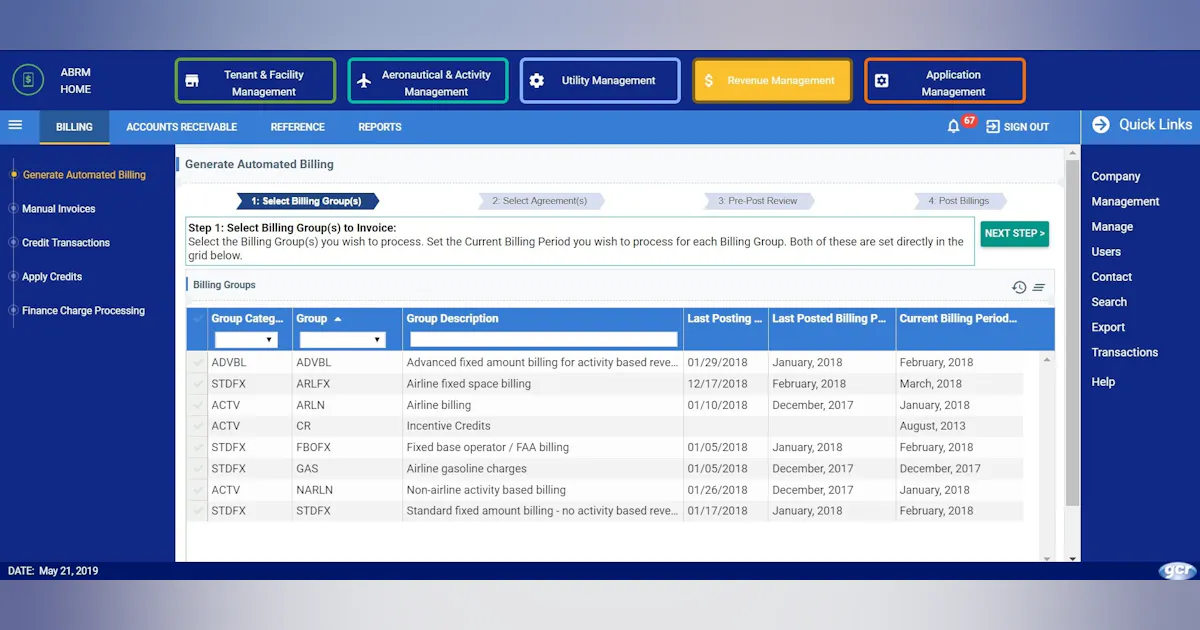The image size is (1200, 630).
Task: Expand the Finance Charge Processing item
Action: pyautogui.click(x=13, y=311)
